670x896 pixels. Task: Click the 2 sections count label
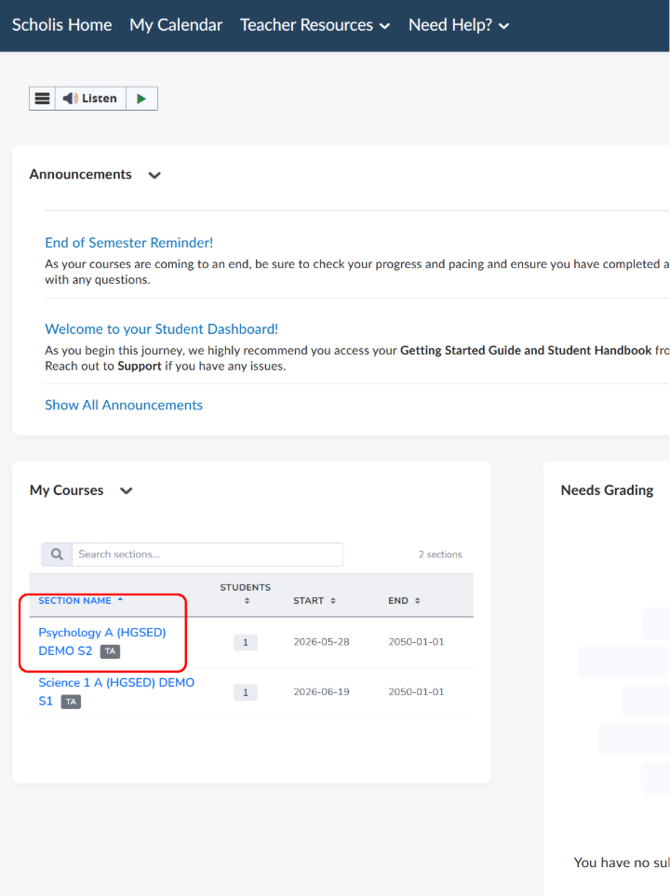pos(440,554)
